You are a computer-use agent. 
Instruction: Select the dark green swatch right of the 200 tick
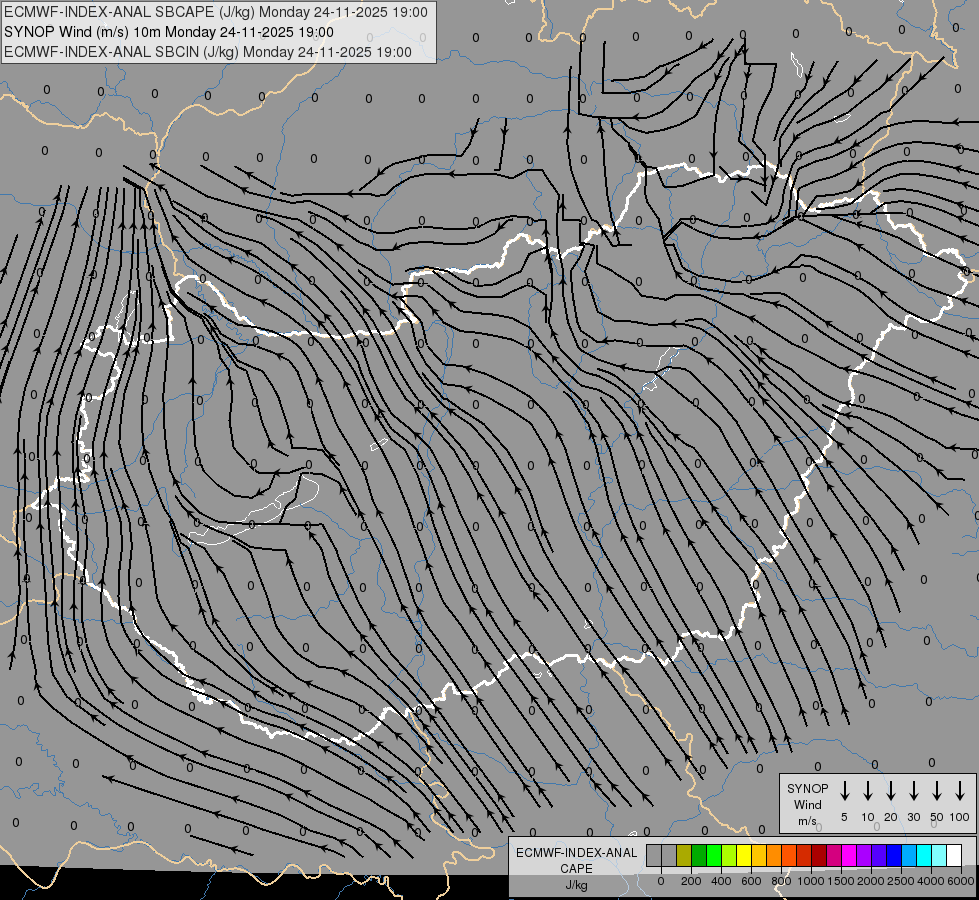pos(699,856)
